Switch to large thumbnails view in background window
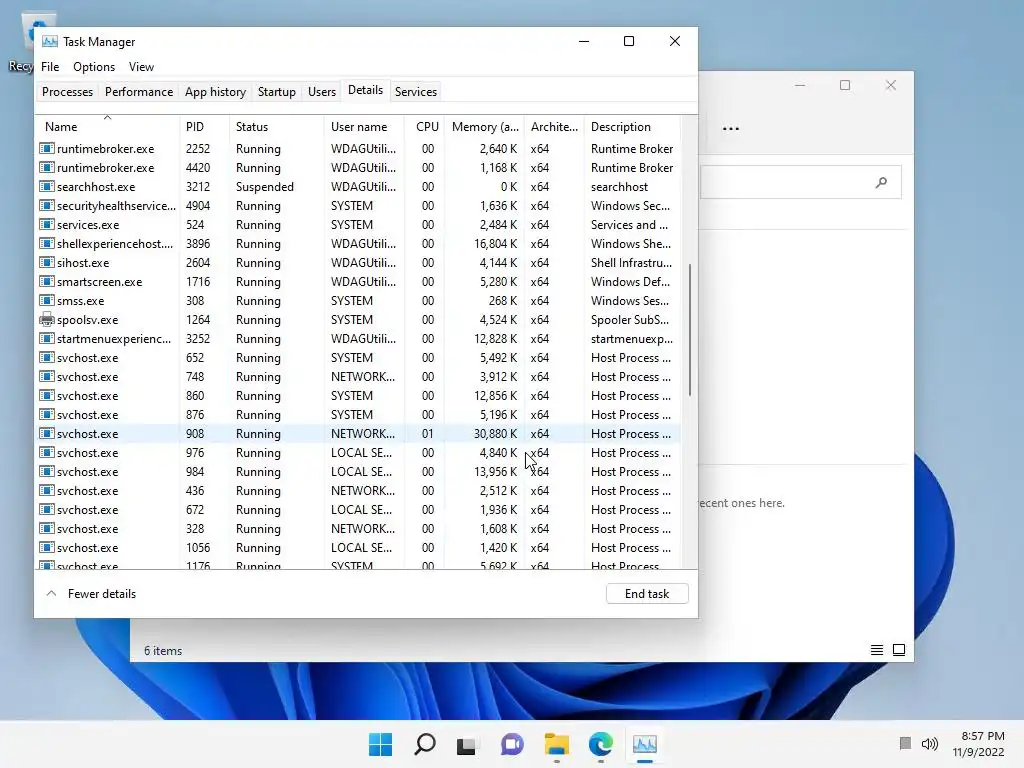Image resolution: width=1024 pixels, height=768 pixels. 899,650
